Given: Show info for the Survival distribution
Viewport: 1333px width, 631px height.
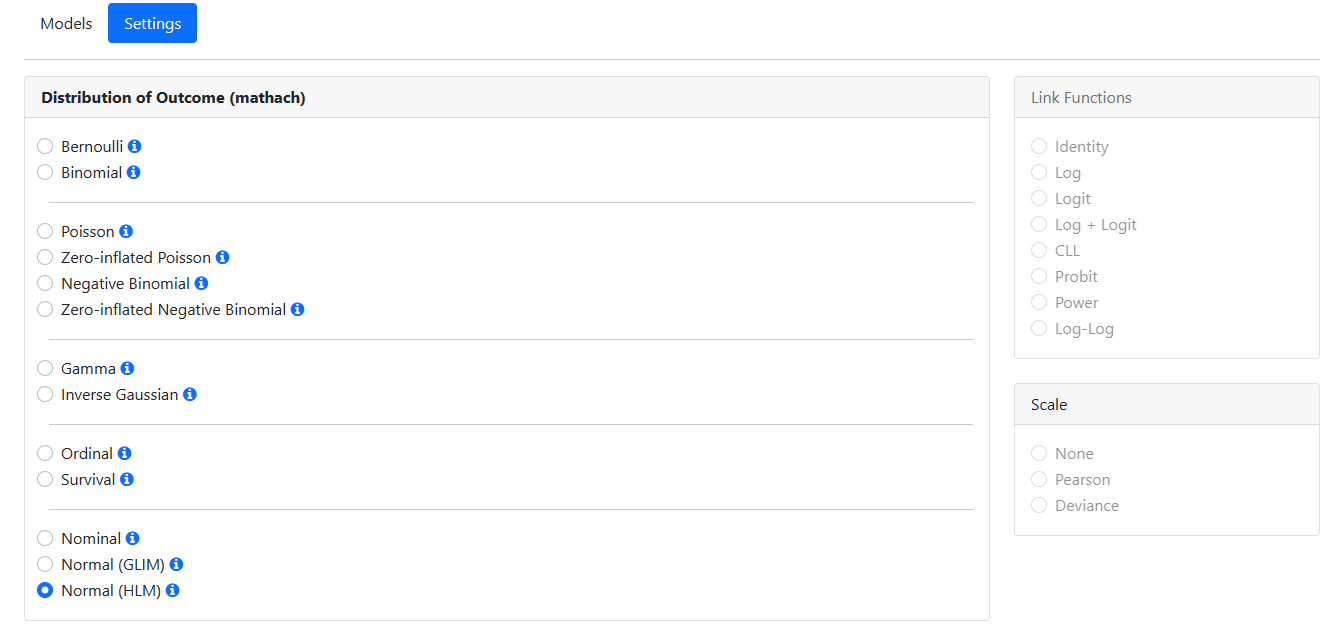Looking at the screenshot, I should pos(127,480).
